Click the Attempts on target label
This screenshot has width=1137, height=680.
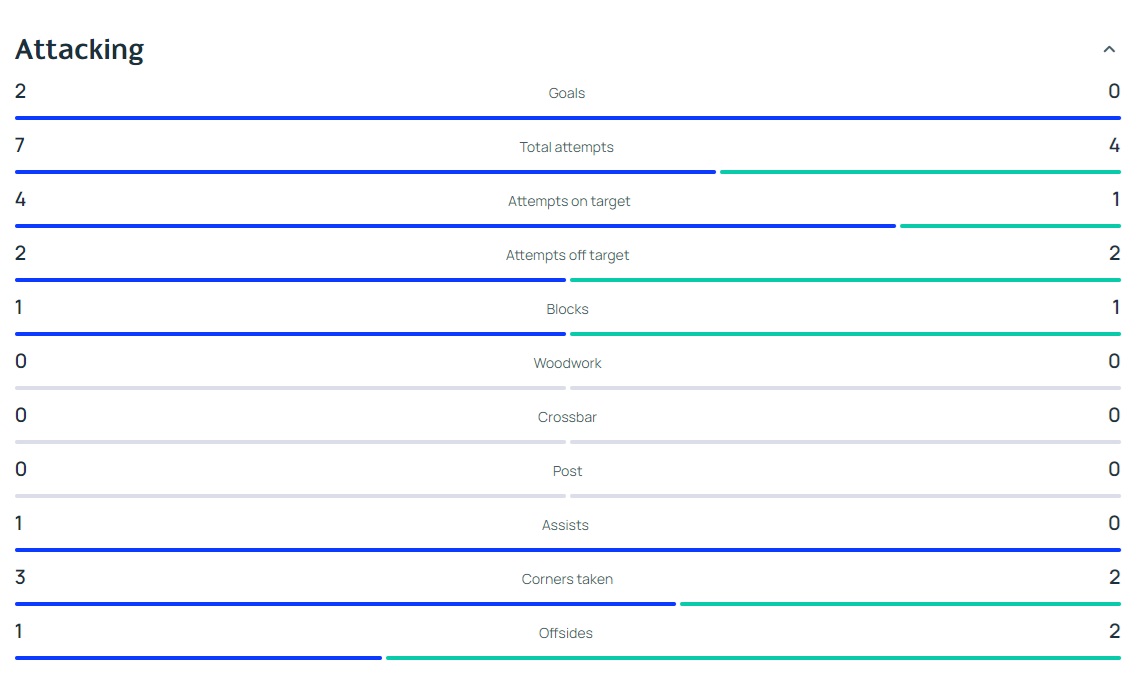(568, 201)
